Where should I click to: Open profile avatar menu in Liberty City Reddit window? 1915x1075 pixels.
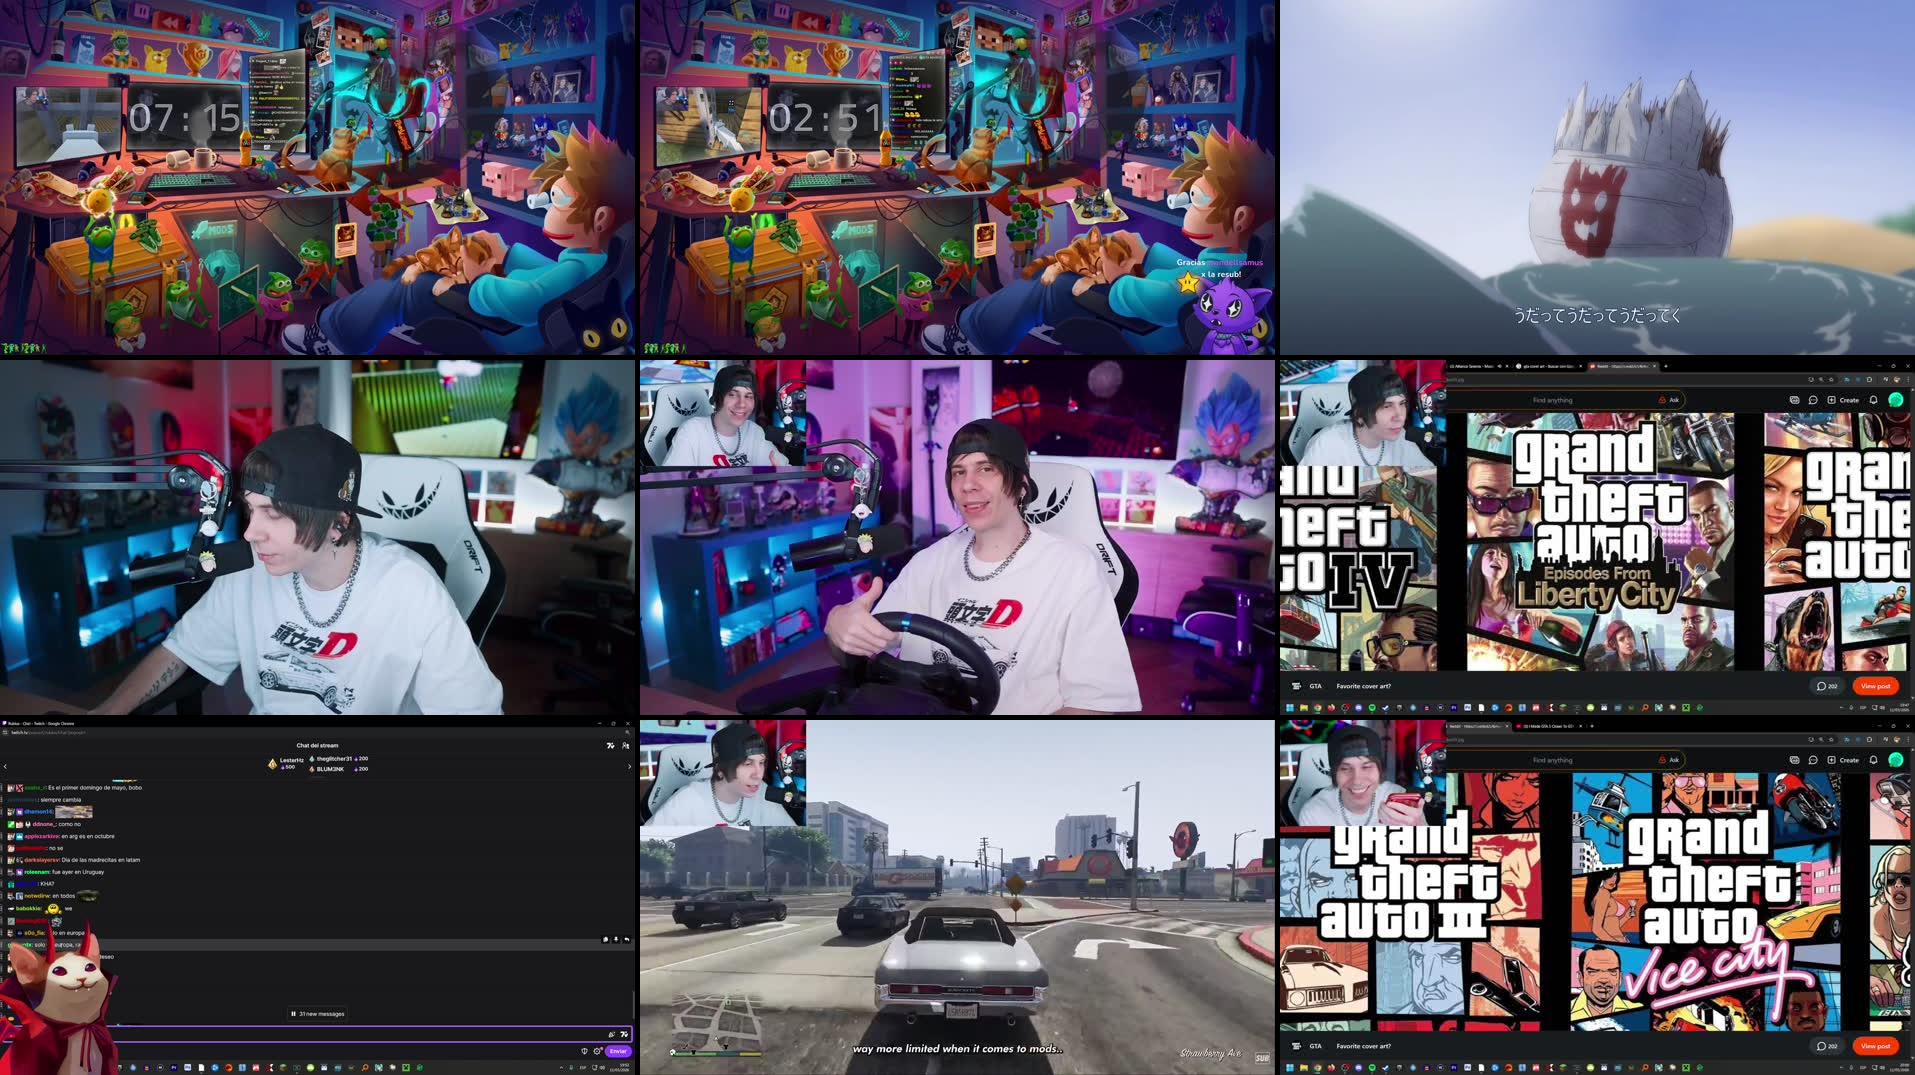coord(1895,400)
